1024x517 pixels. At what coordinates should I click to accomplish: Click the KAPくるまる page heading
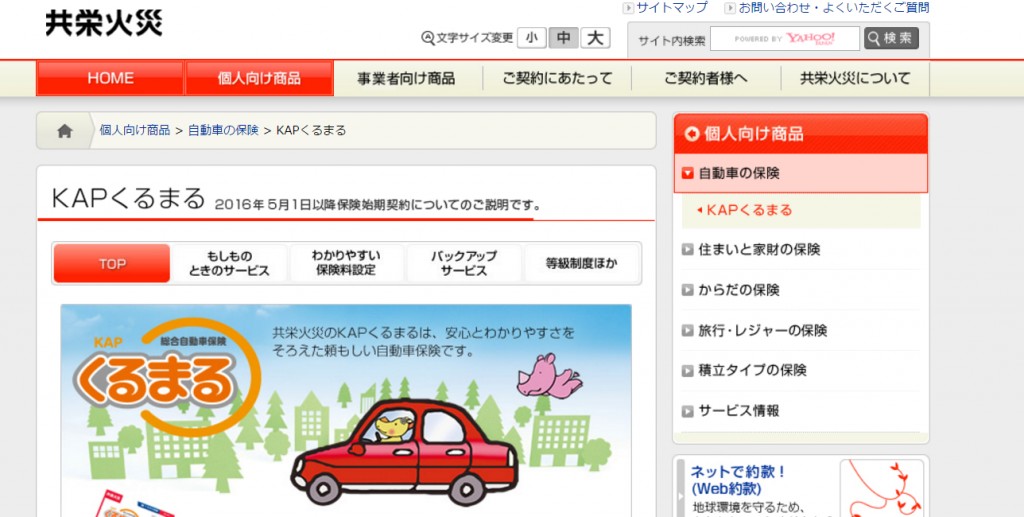pos(129,199)
